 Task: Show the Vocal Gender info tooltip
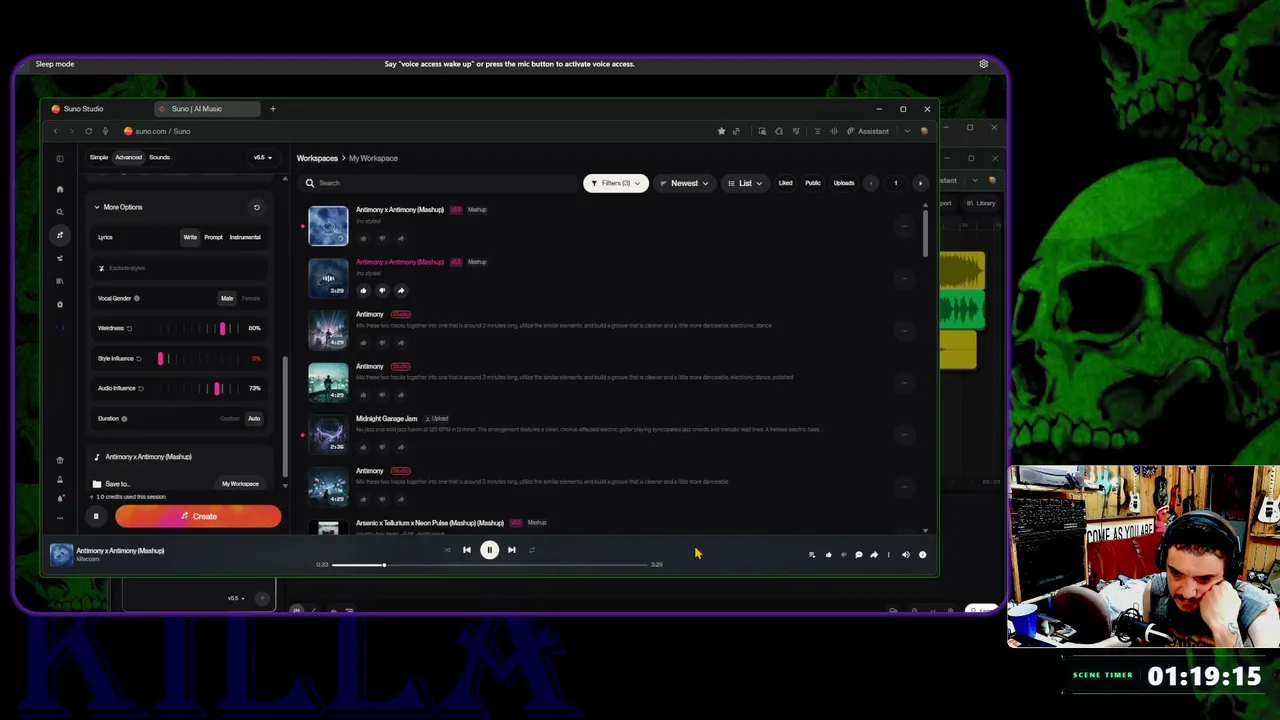click(137, 298)
